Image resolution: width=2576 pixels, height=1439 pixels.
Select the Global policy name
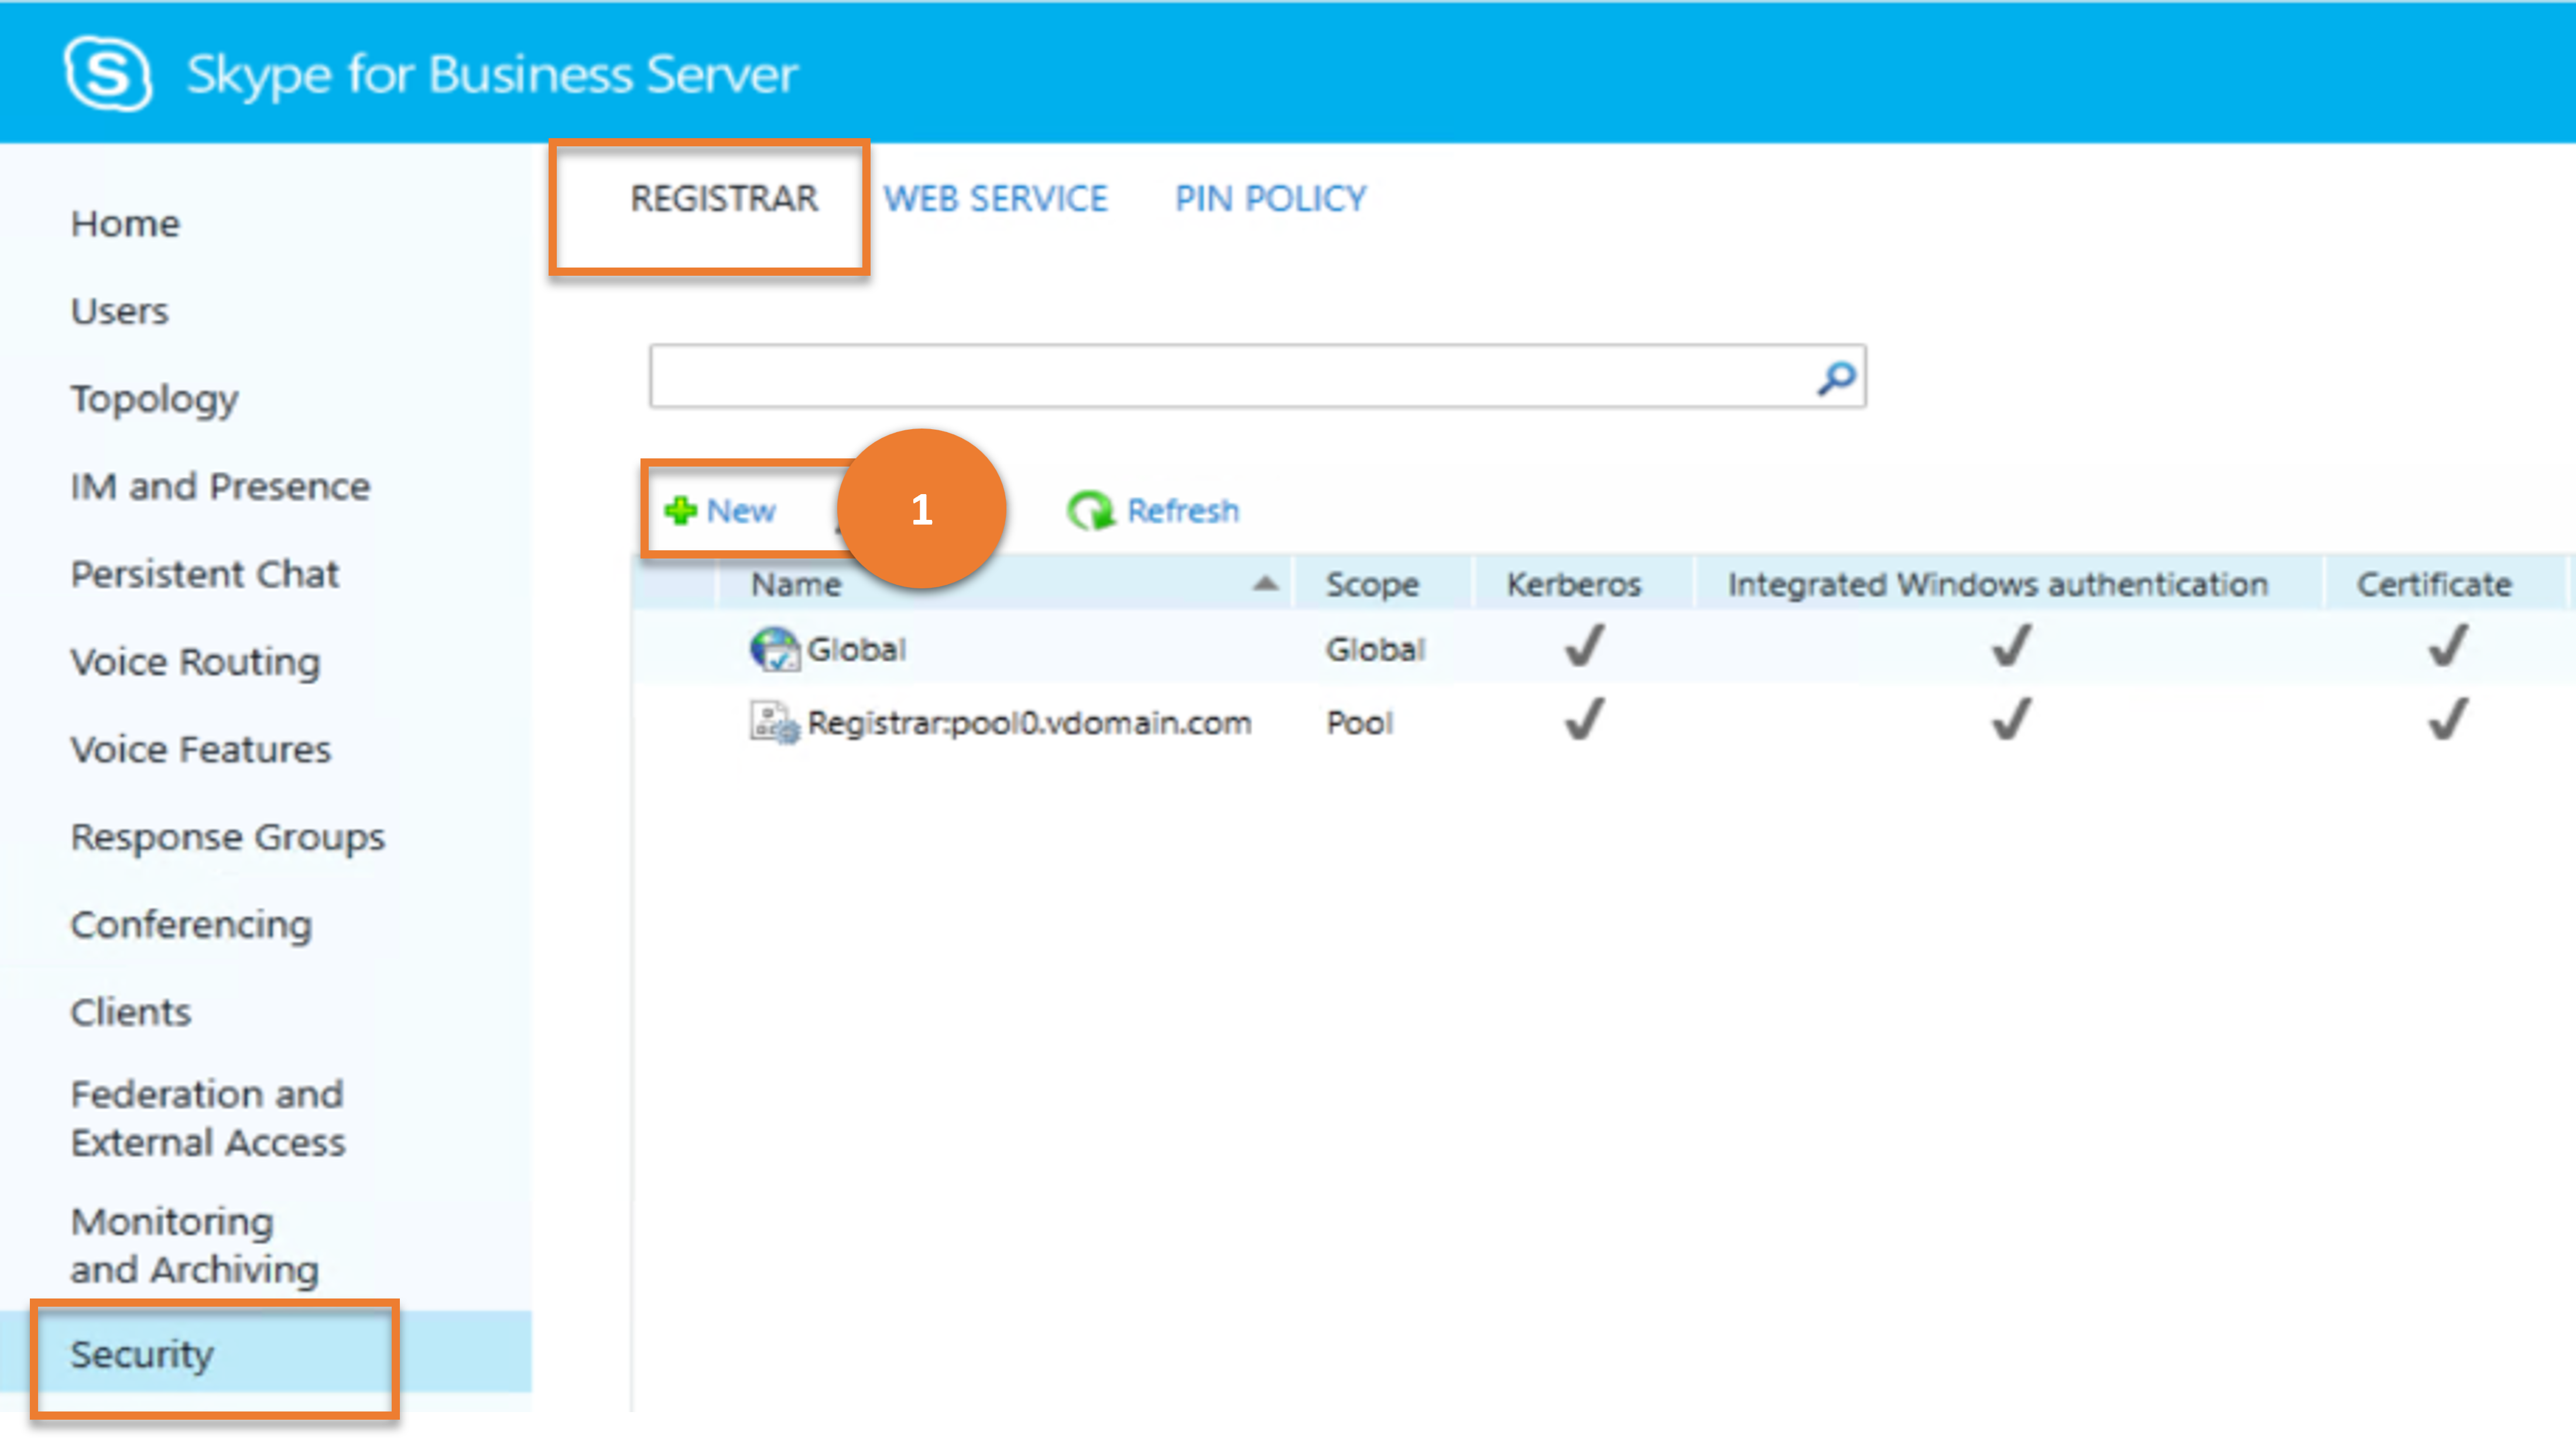point(856,649)
